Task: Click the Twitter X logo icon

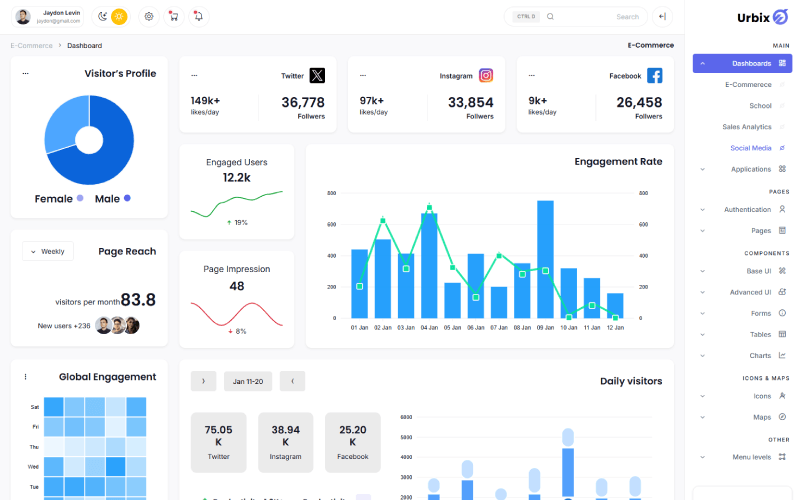Action: 317,75
